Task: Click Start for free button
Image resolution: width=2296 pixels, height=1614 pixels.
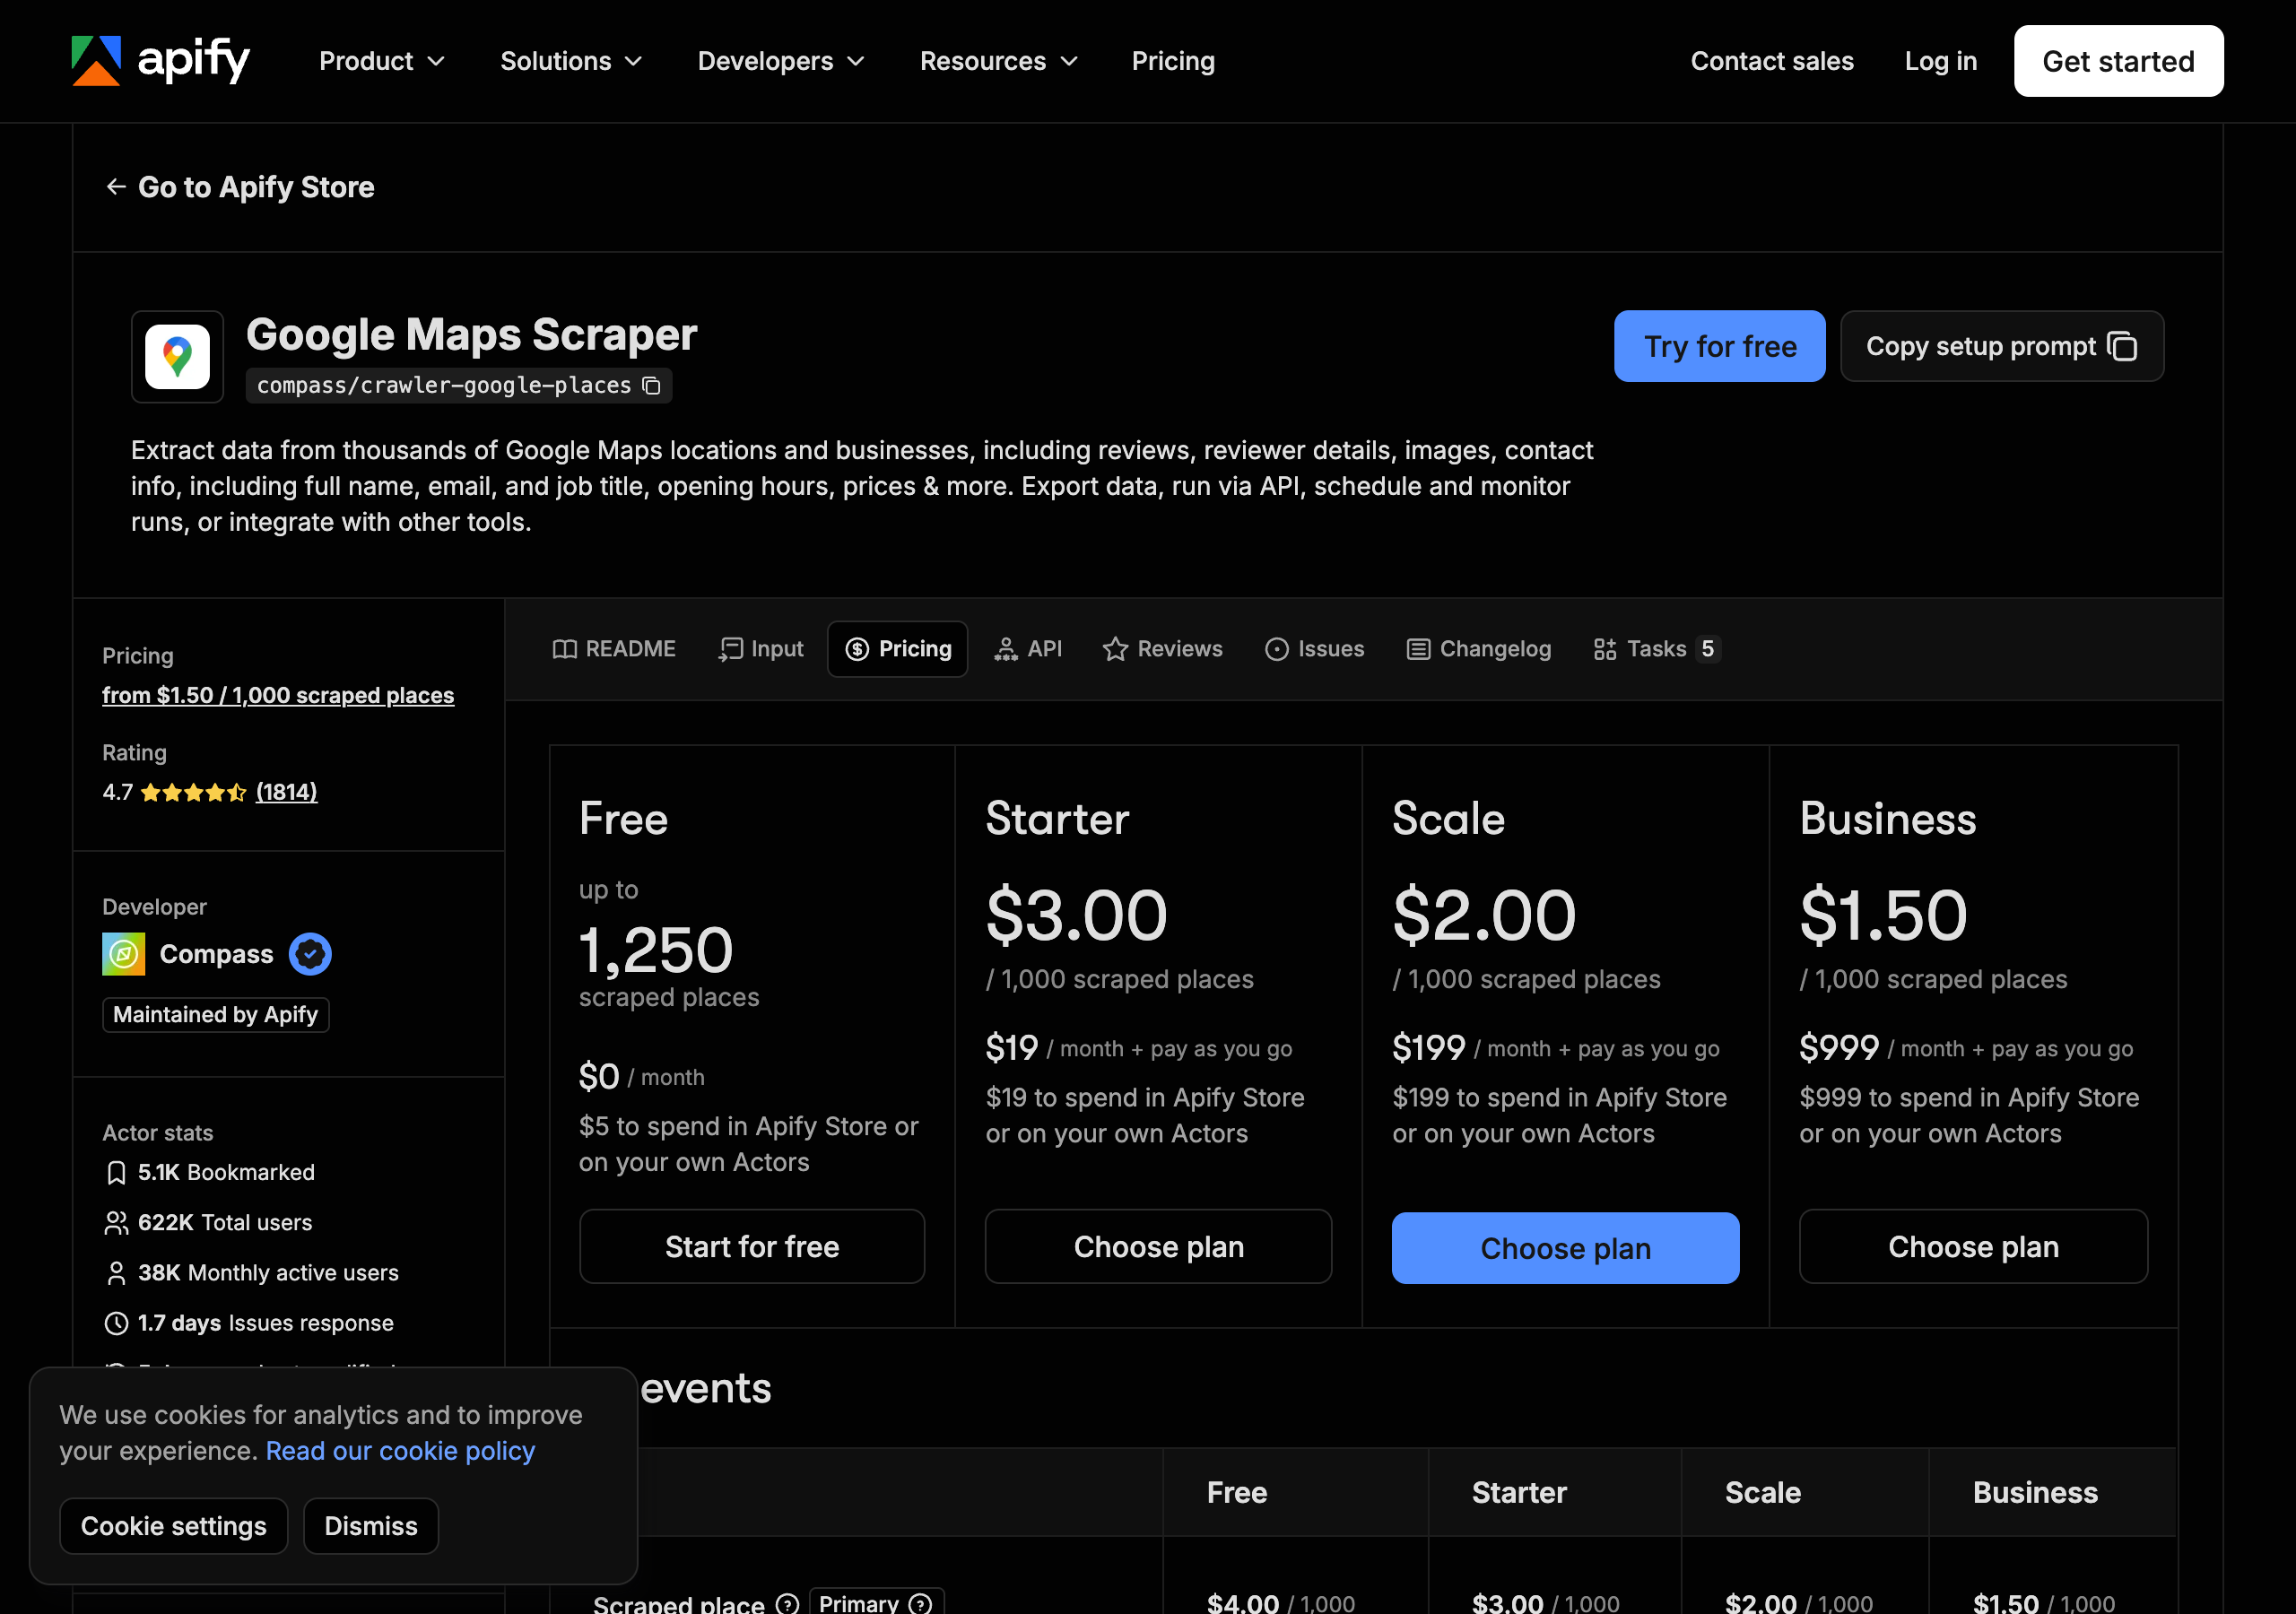Action: pyautogui.click(x=752, y=1247)
